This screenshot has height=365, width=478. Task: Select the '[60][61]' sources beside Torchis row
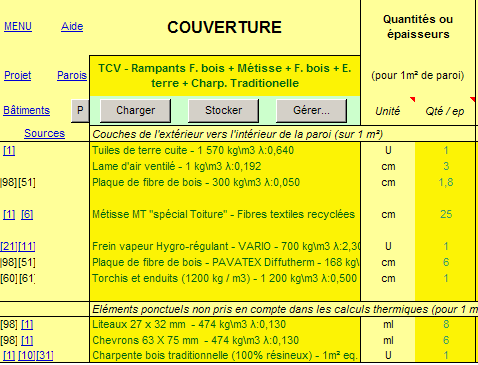[18, 278]
